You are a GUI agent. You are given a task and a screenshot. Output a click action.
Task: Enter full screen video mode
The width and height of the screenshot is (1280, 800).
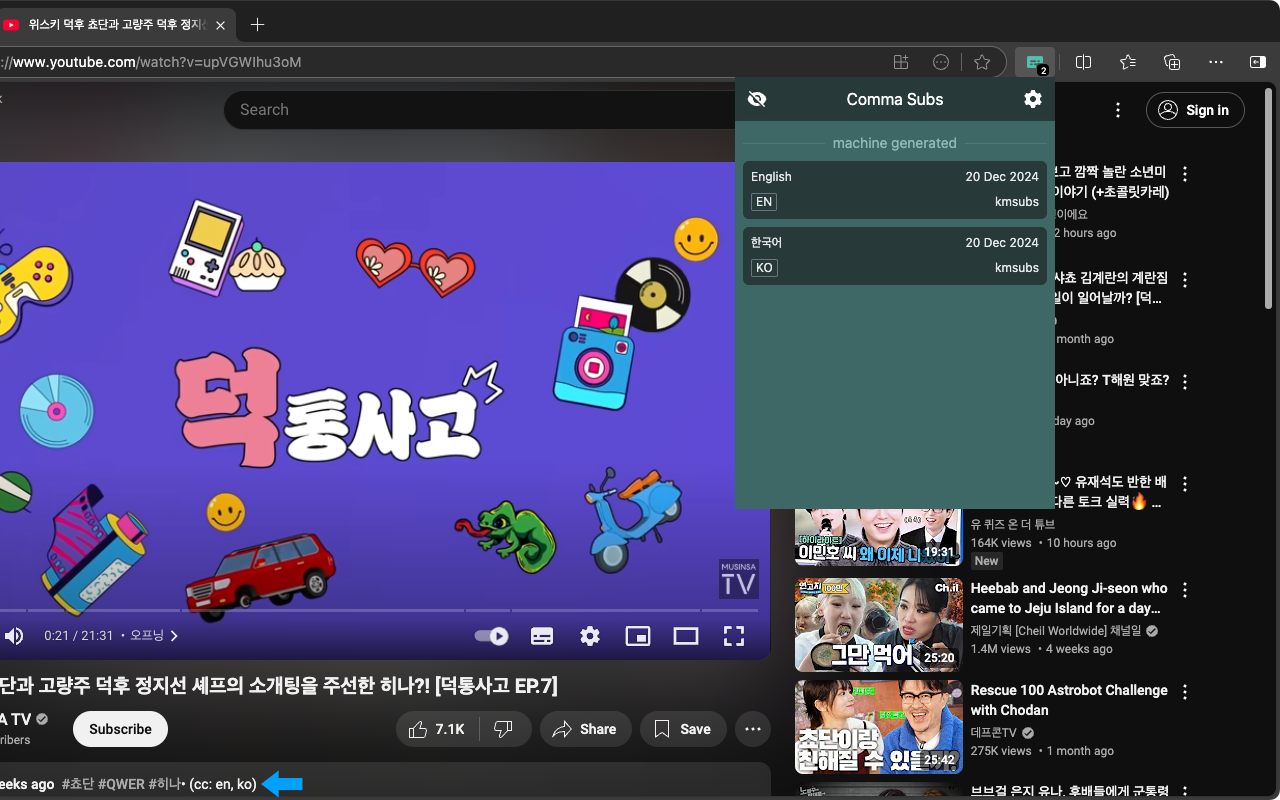(x=734, y=636)
